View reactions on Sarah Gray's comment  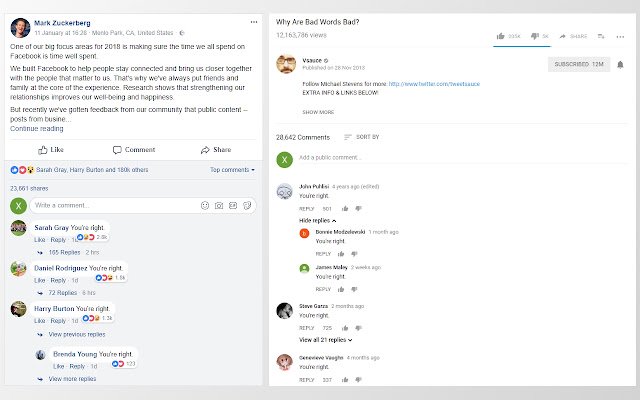(93, 237)
